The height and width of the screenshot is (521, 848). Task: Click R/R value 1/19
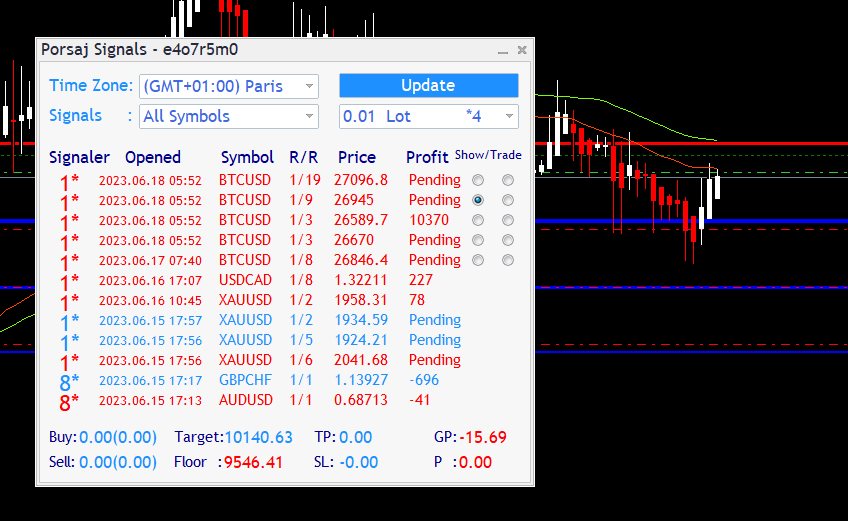pos(305,180)
